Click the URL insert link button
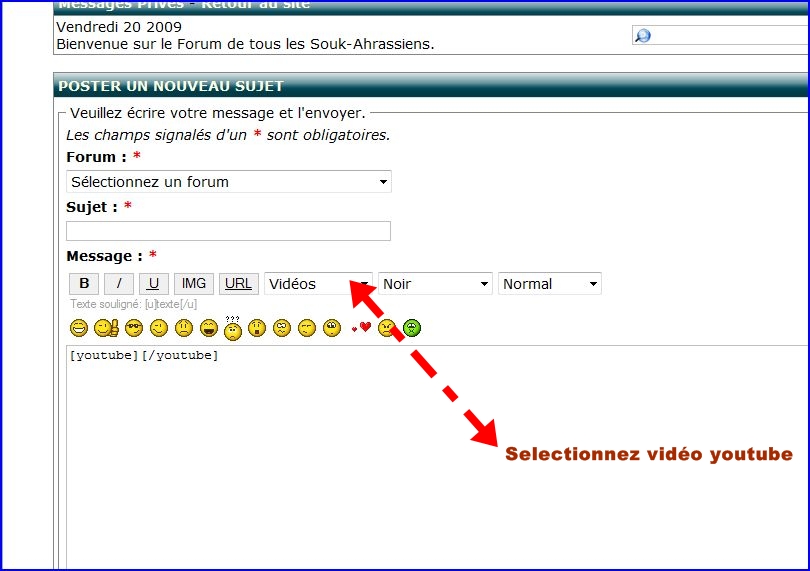This screenshot has width=810, height=571. click(x=238, y=284)
